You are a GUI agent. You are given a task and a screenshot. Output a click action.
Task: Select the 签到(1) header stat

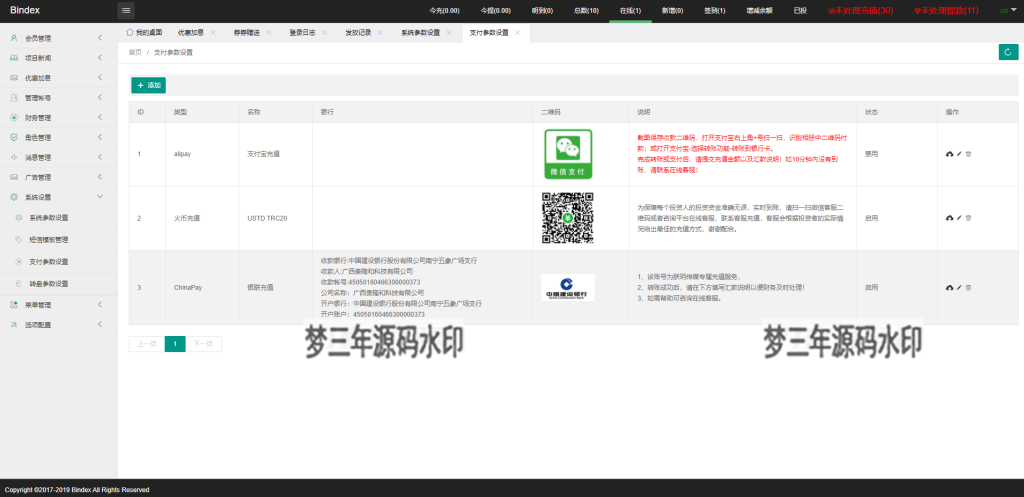(x=714, y=10)
